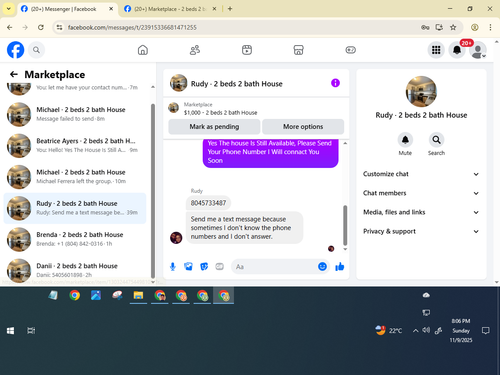
Task: Open Chrome's three-dot menu
Action: tap(490, 27)
